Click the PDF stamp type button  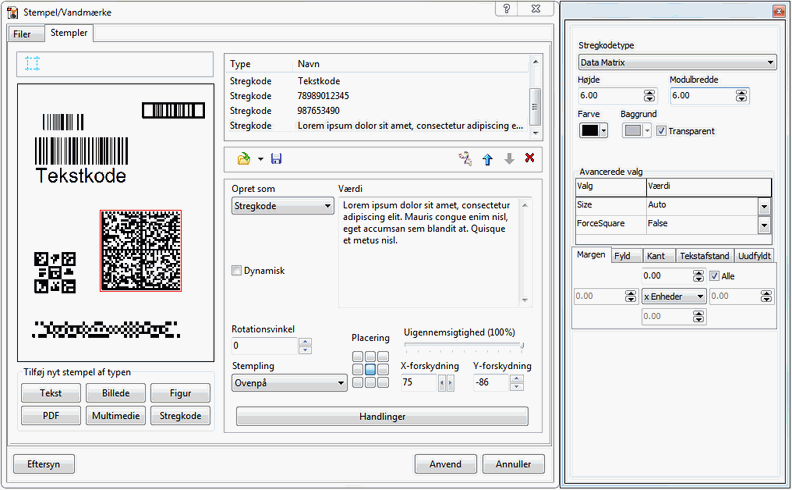coord(51,416)
